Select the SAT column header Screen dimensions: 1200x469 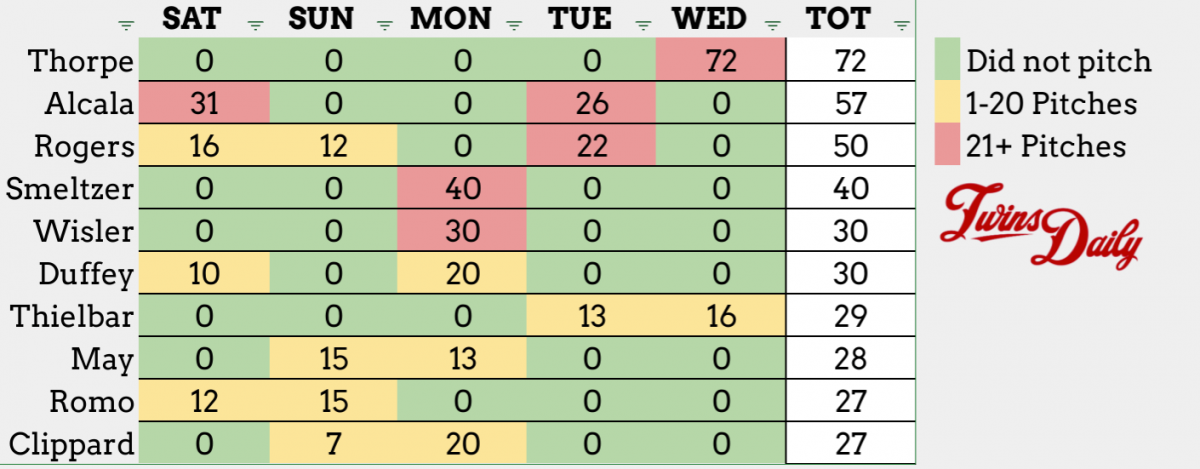pos(204,18)
